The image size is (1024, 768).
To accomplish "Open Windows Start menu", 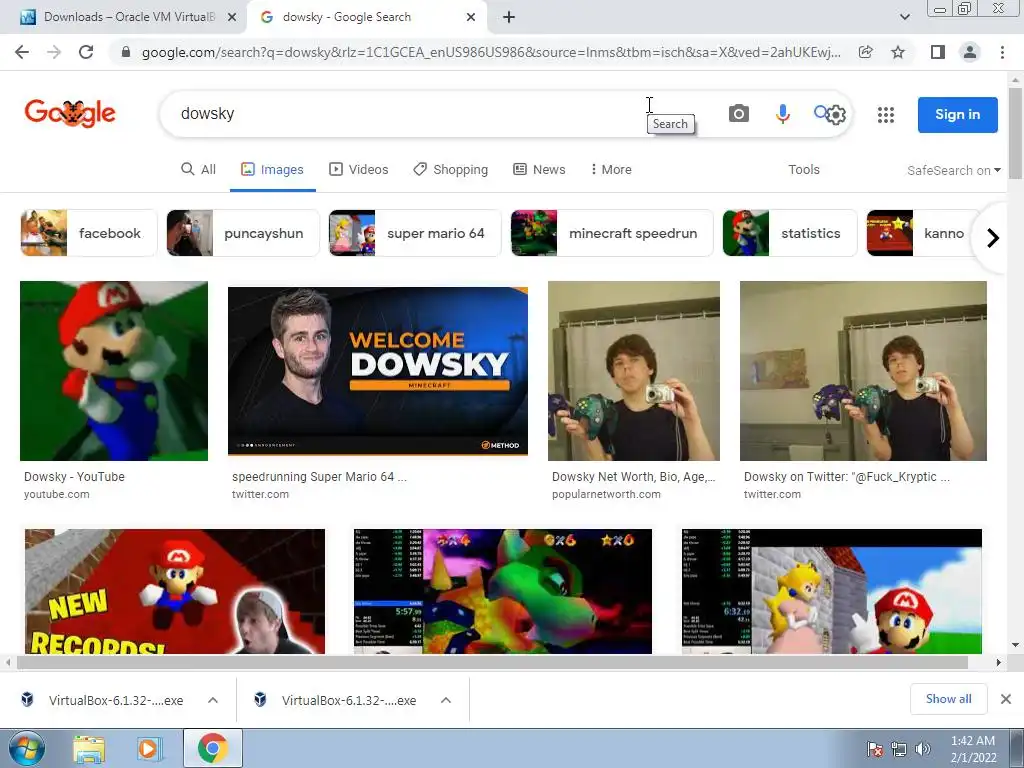I will 27,748.
